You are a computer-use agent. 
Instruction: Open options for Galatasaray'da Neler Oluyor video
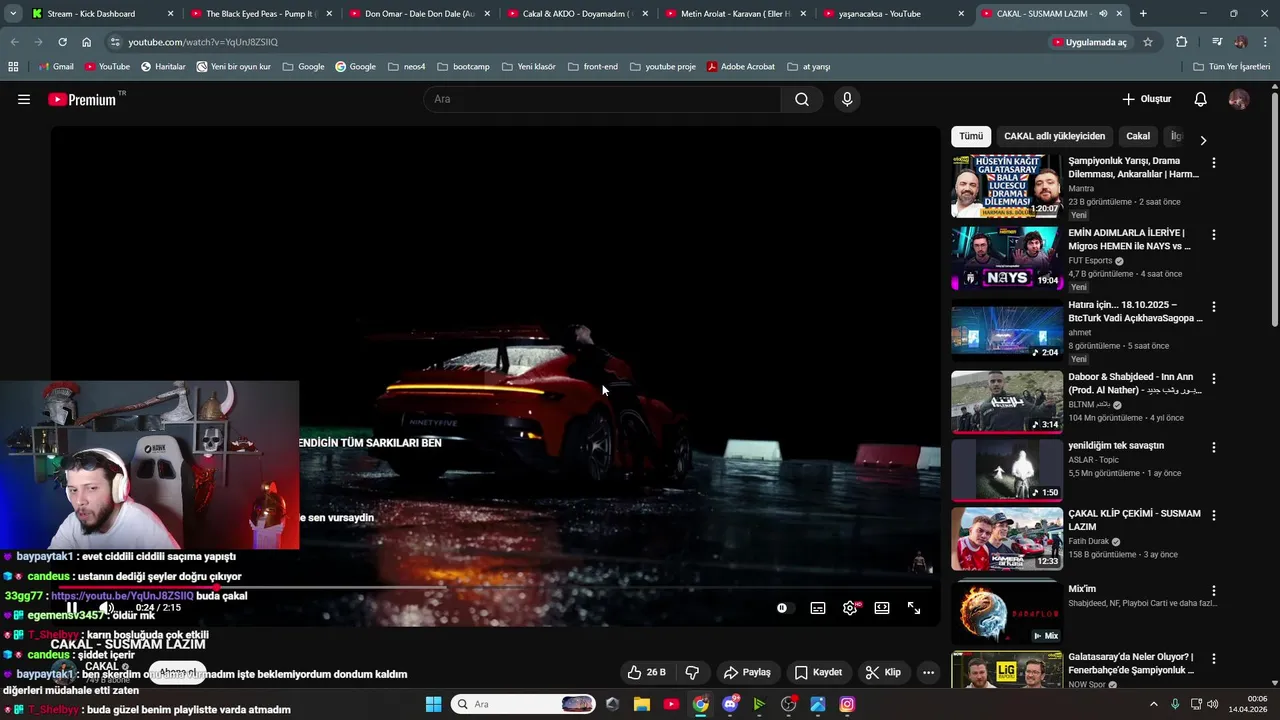pos(1214,658)
